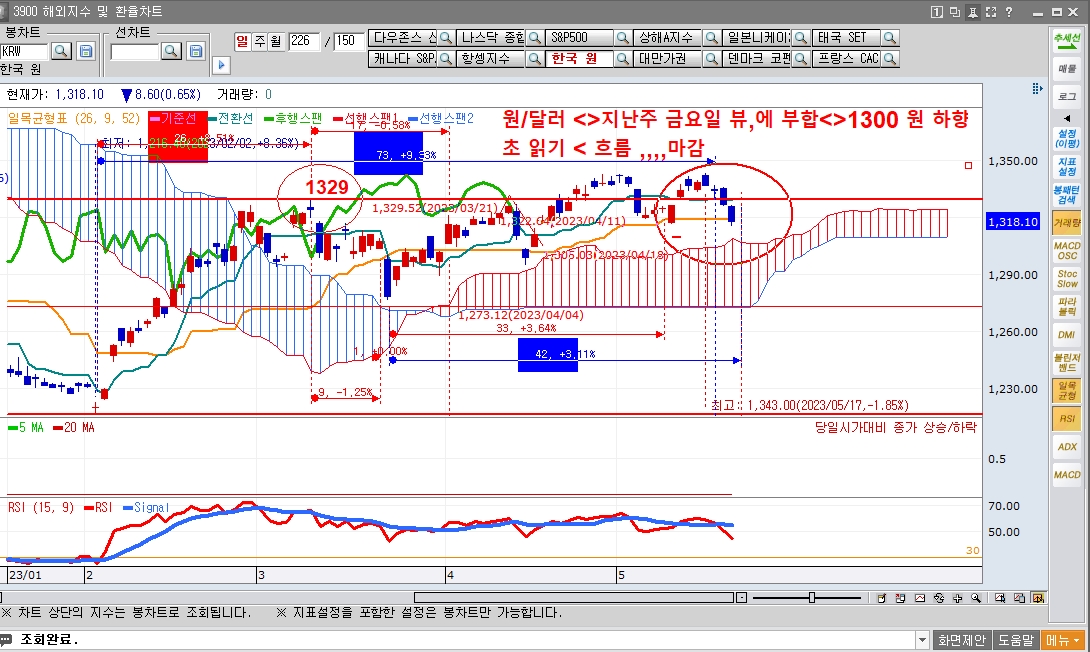Toggle the 파라볼릭 indicator
This screenshot has height=652, width=1090.
coord(1067,307)
